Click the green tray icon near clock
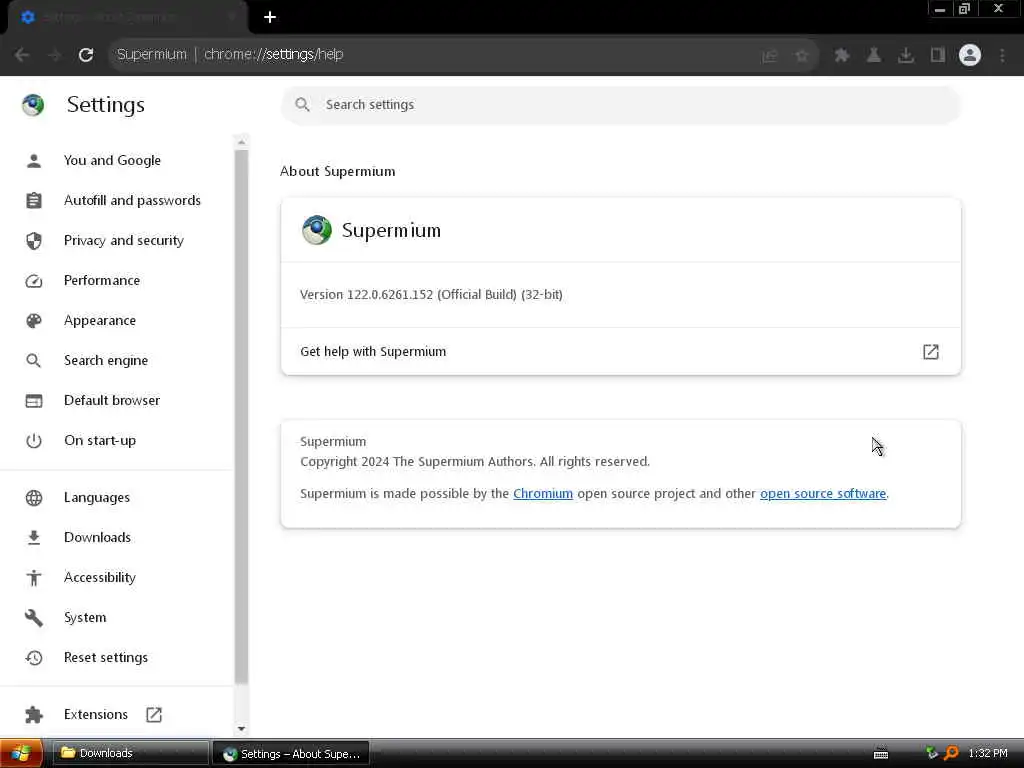The image size is (1024, 768). 932,753
